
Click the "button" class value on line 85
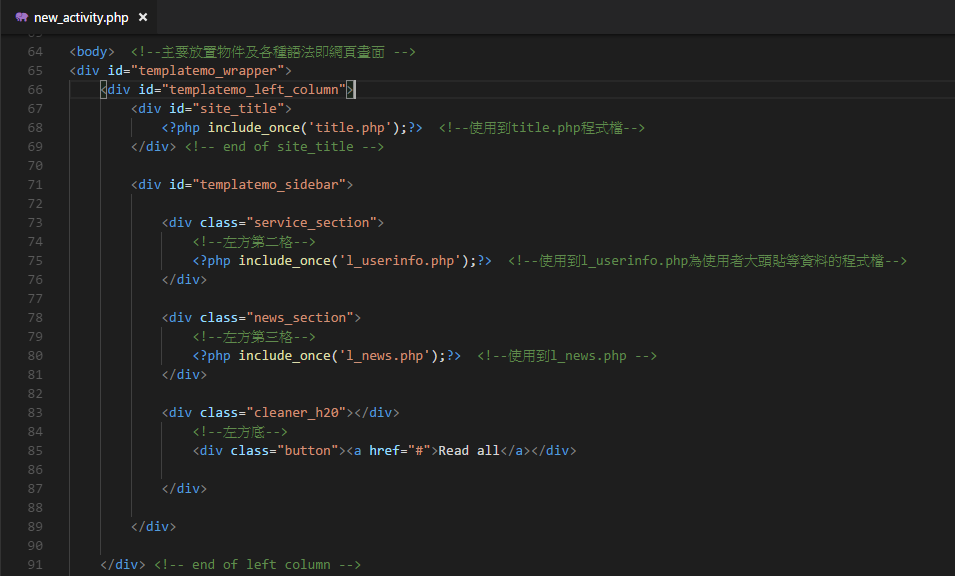308,451
